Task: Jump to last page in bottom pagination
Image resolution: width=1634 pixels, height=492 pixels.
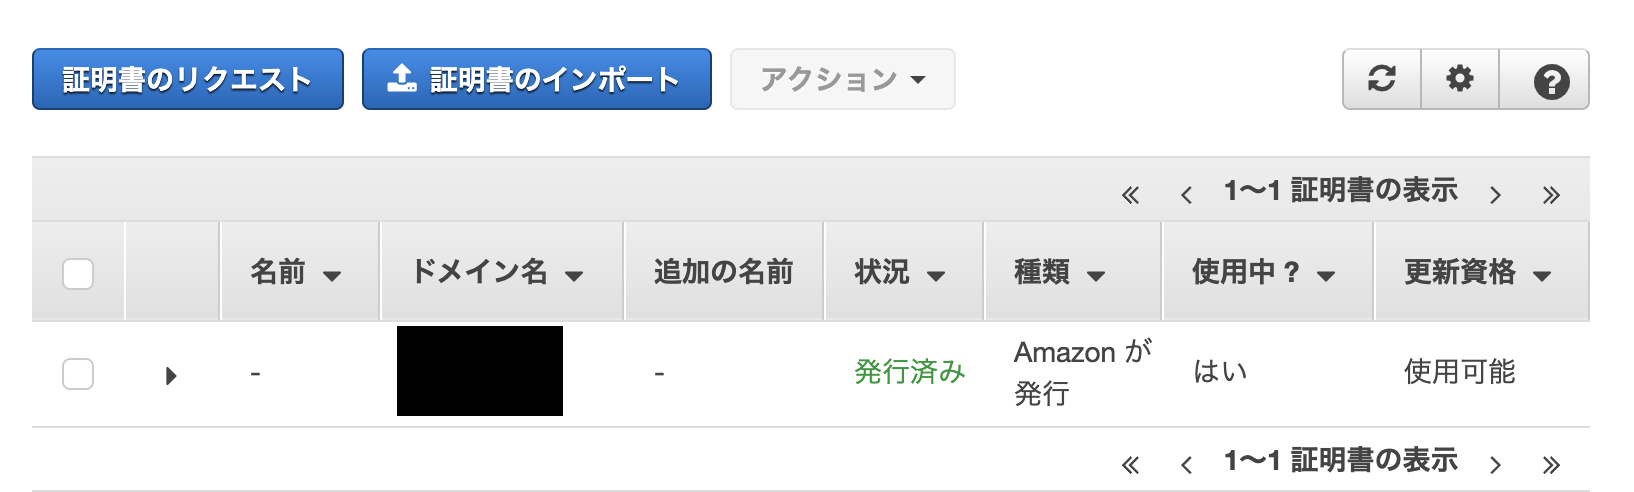Action: coord(1551,464)
